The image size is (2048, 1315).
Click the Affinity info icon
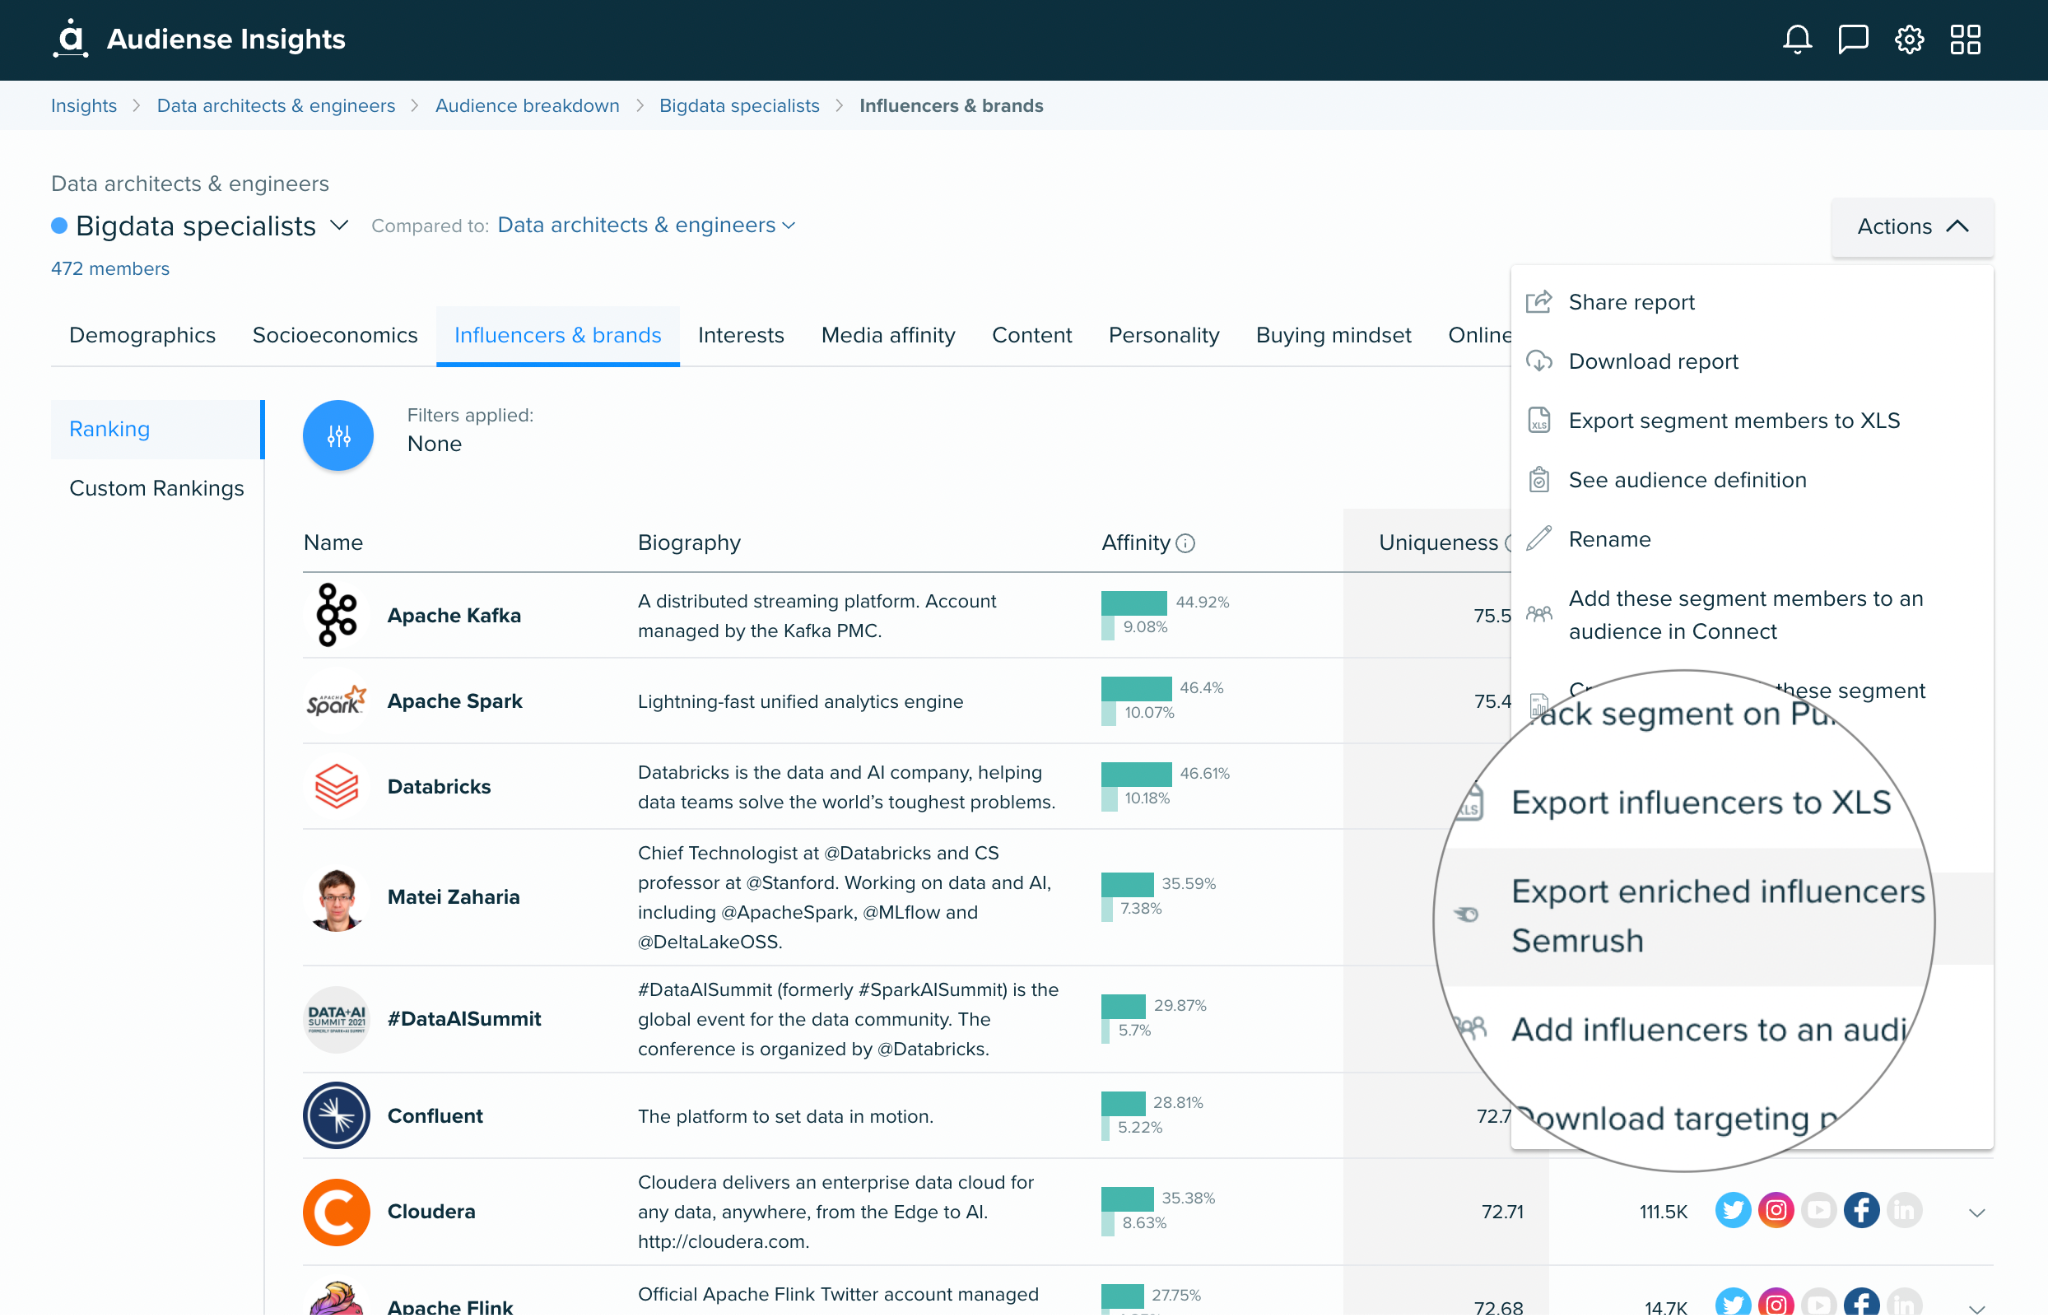[1185, 543]
